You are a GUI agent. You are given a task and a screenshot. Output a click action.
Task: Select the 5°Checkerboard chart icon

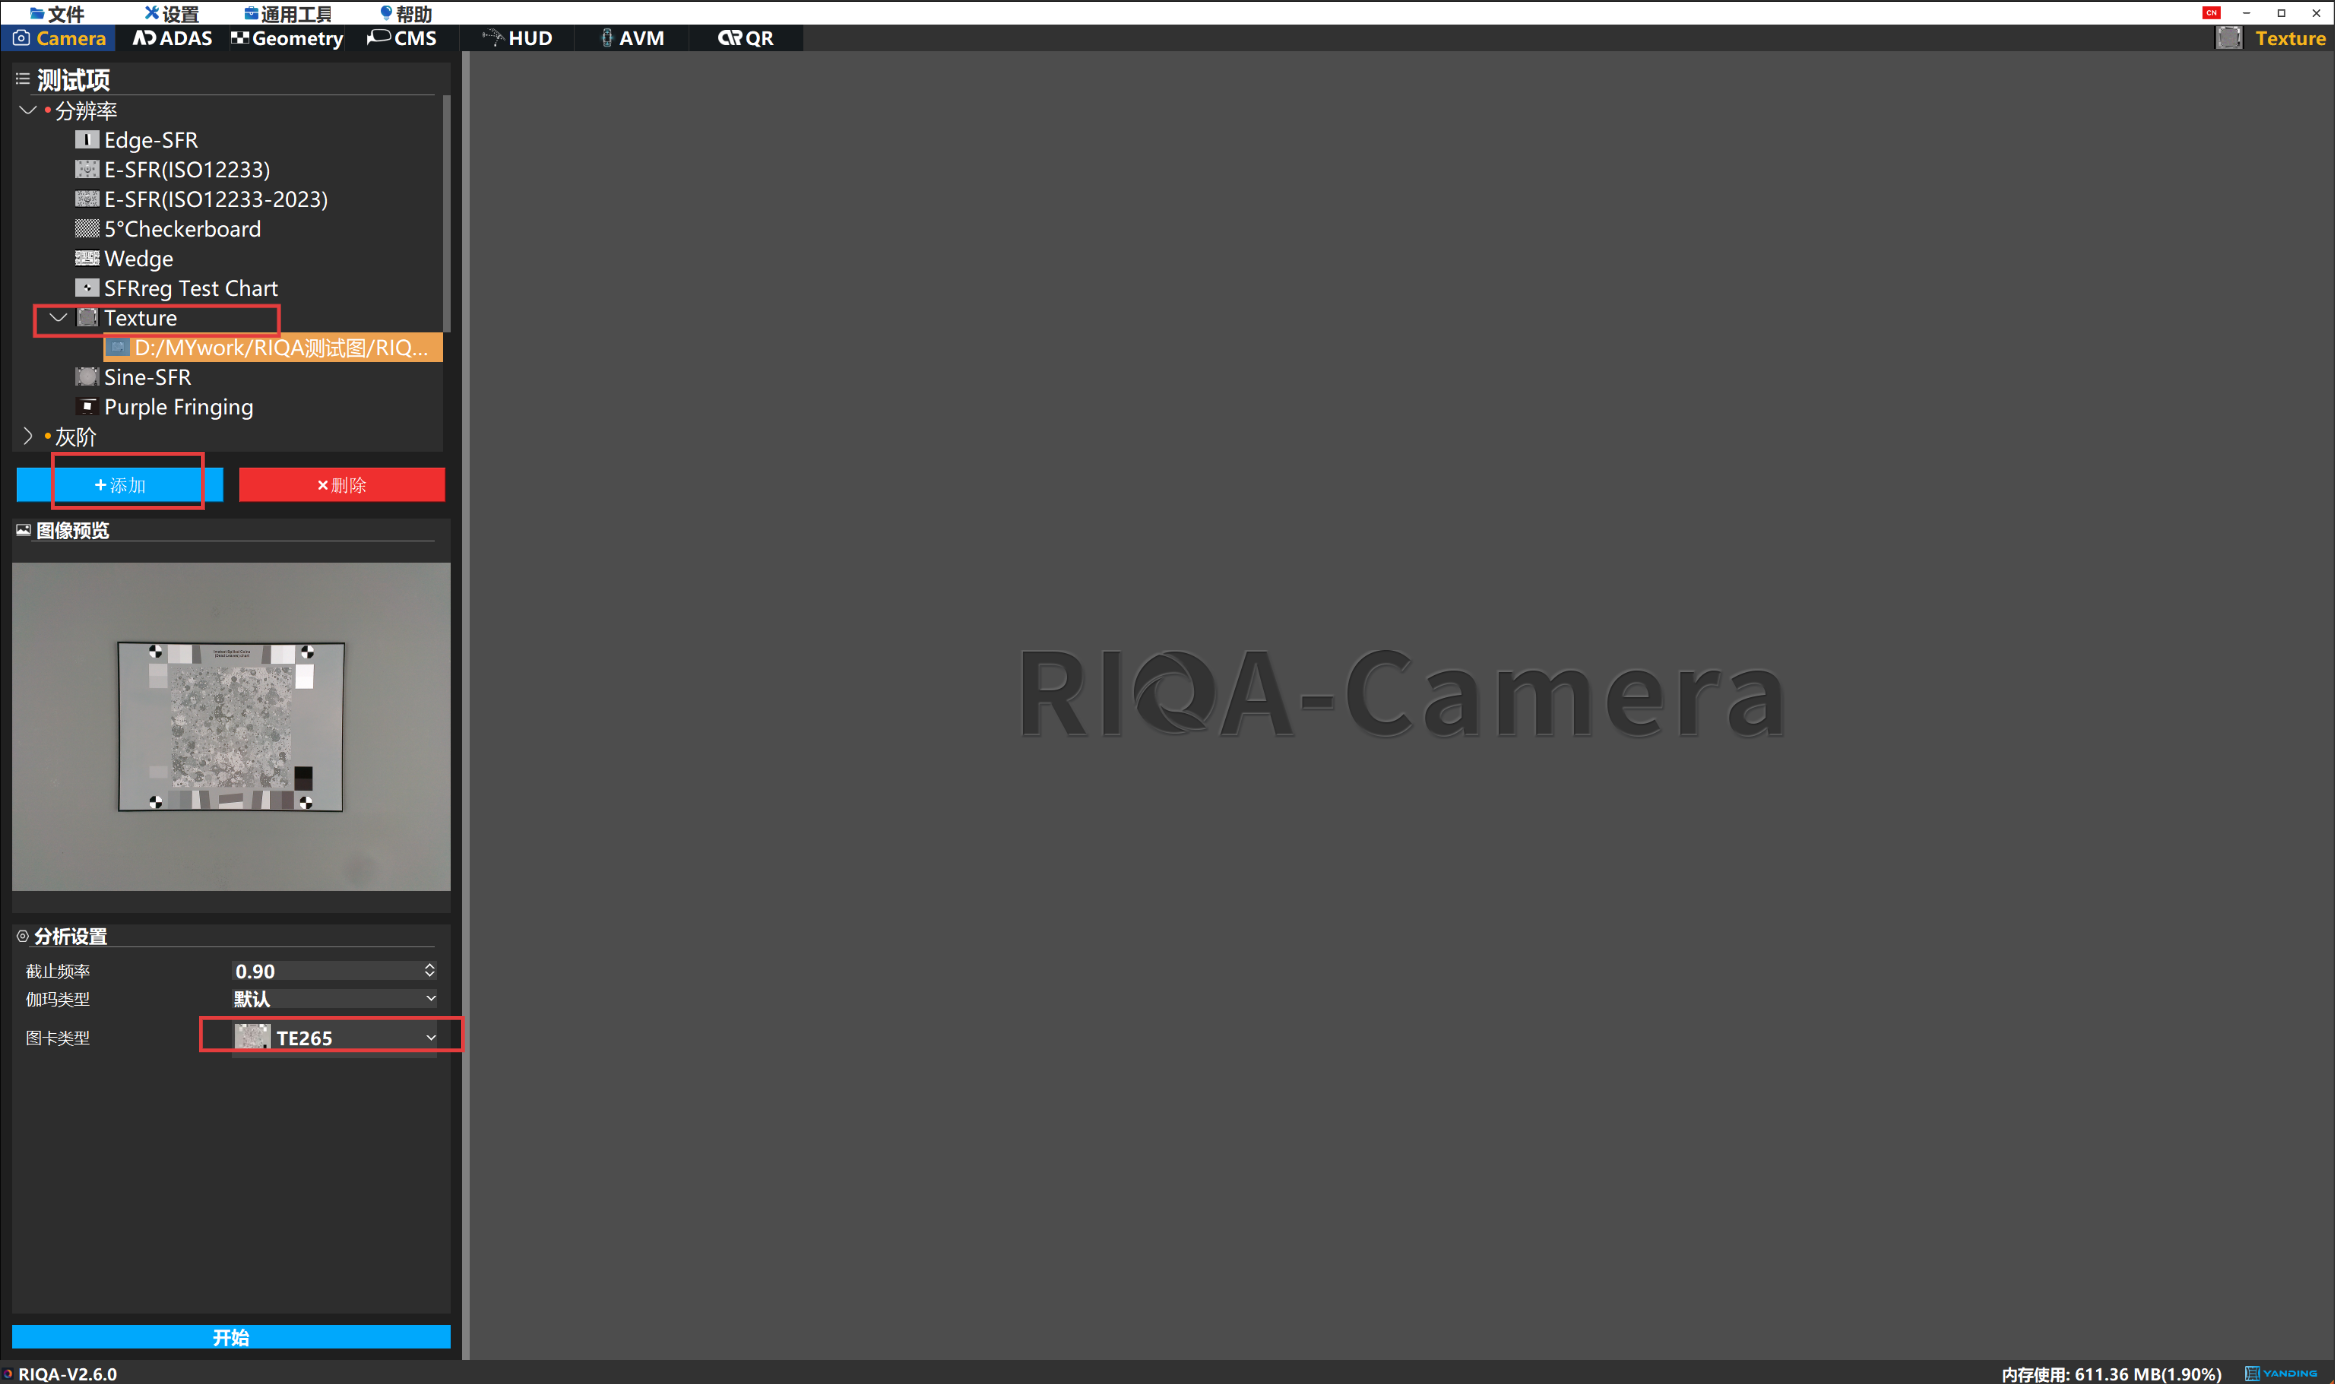[x=87, y=229]
